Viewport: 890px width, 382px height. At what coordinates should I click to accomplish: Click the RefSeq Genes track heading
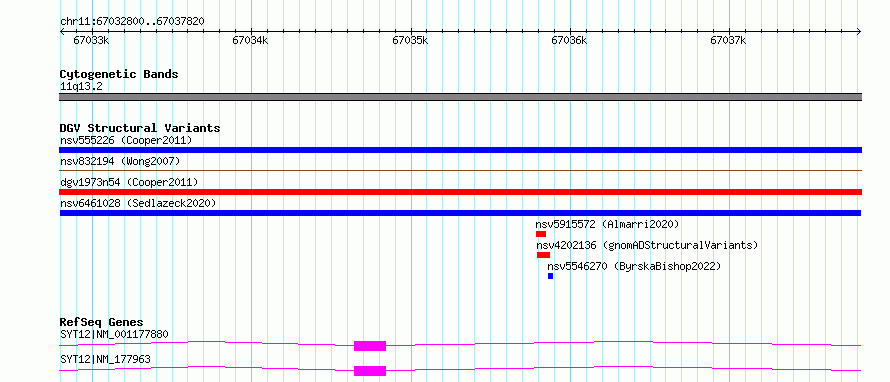[102, 322]
